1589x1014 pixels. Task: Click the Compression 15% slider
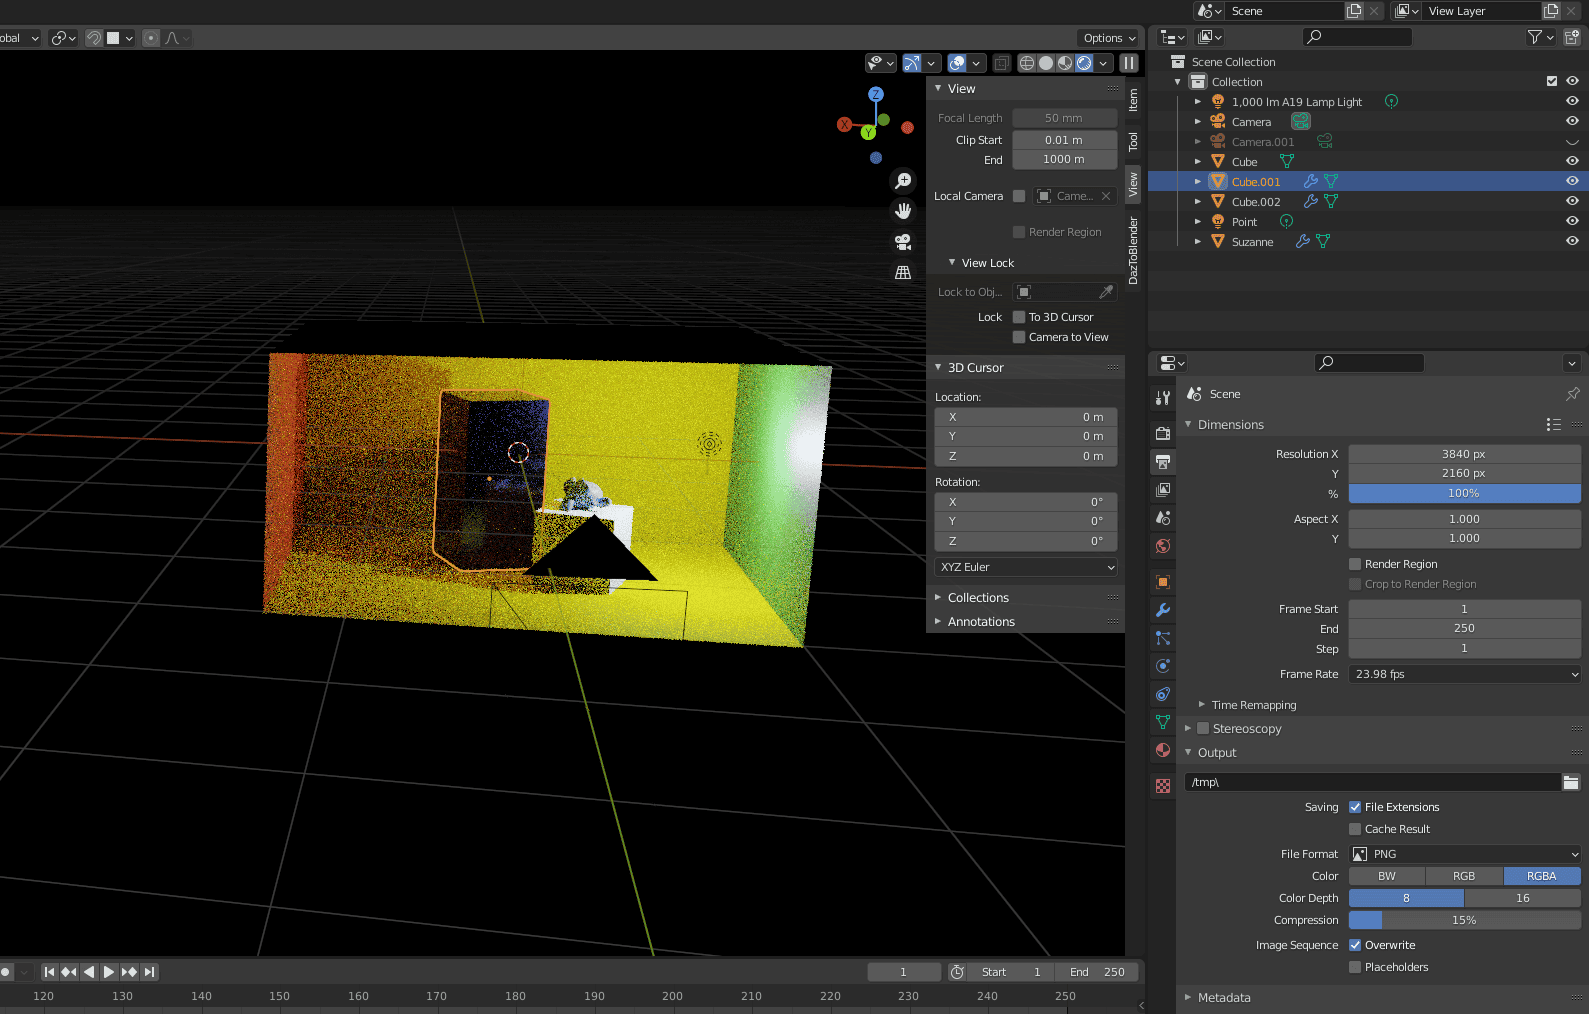1464,920
